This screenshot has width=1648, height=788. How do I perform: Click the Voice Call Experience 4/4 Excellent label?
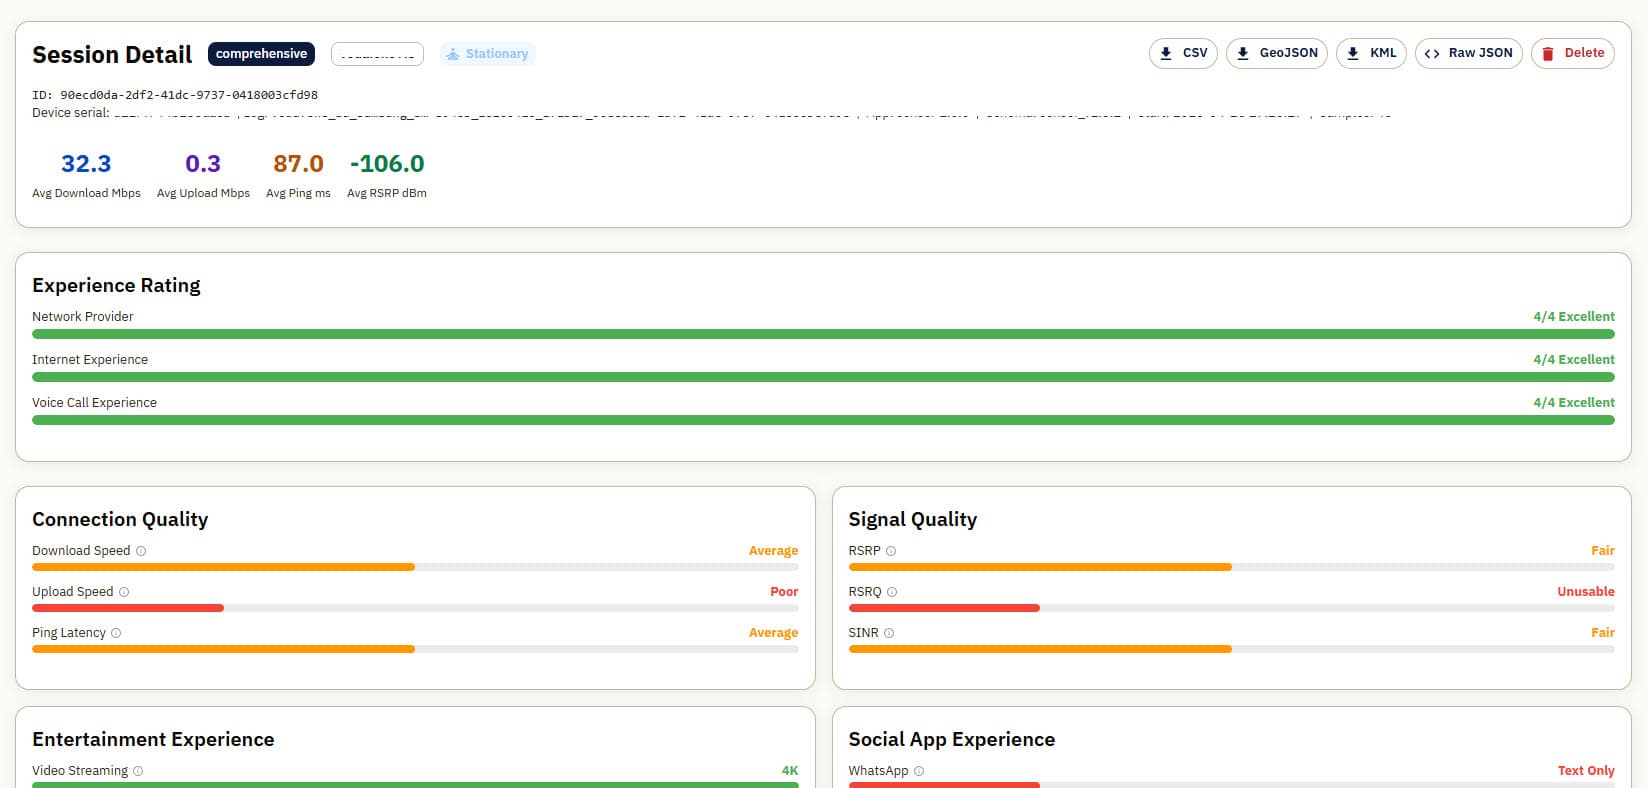[1574, 403]
